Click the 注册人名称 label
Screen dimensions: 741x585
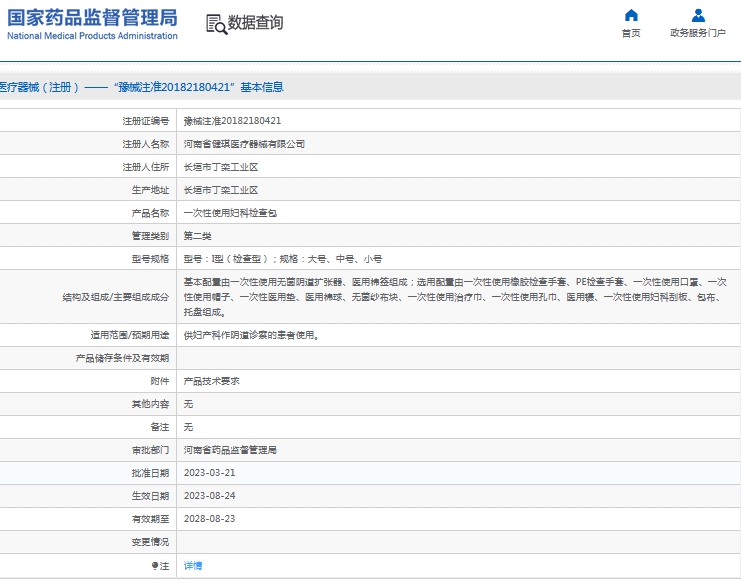click(x=146, y=144)
